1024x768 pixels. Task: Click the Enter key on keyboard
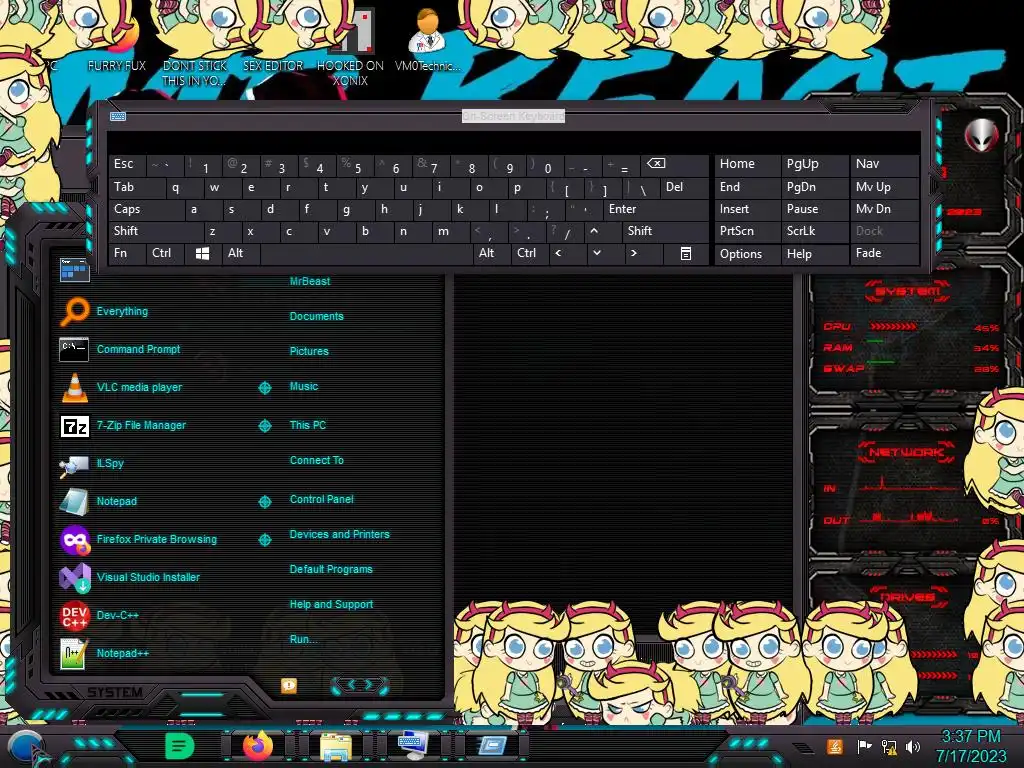[656, 210]
